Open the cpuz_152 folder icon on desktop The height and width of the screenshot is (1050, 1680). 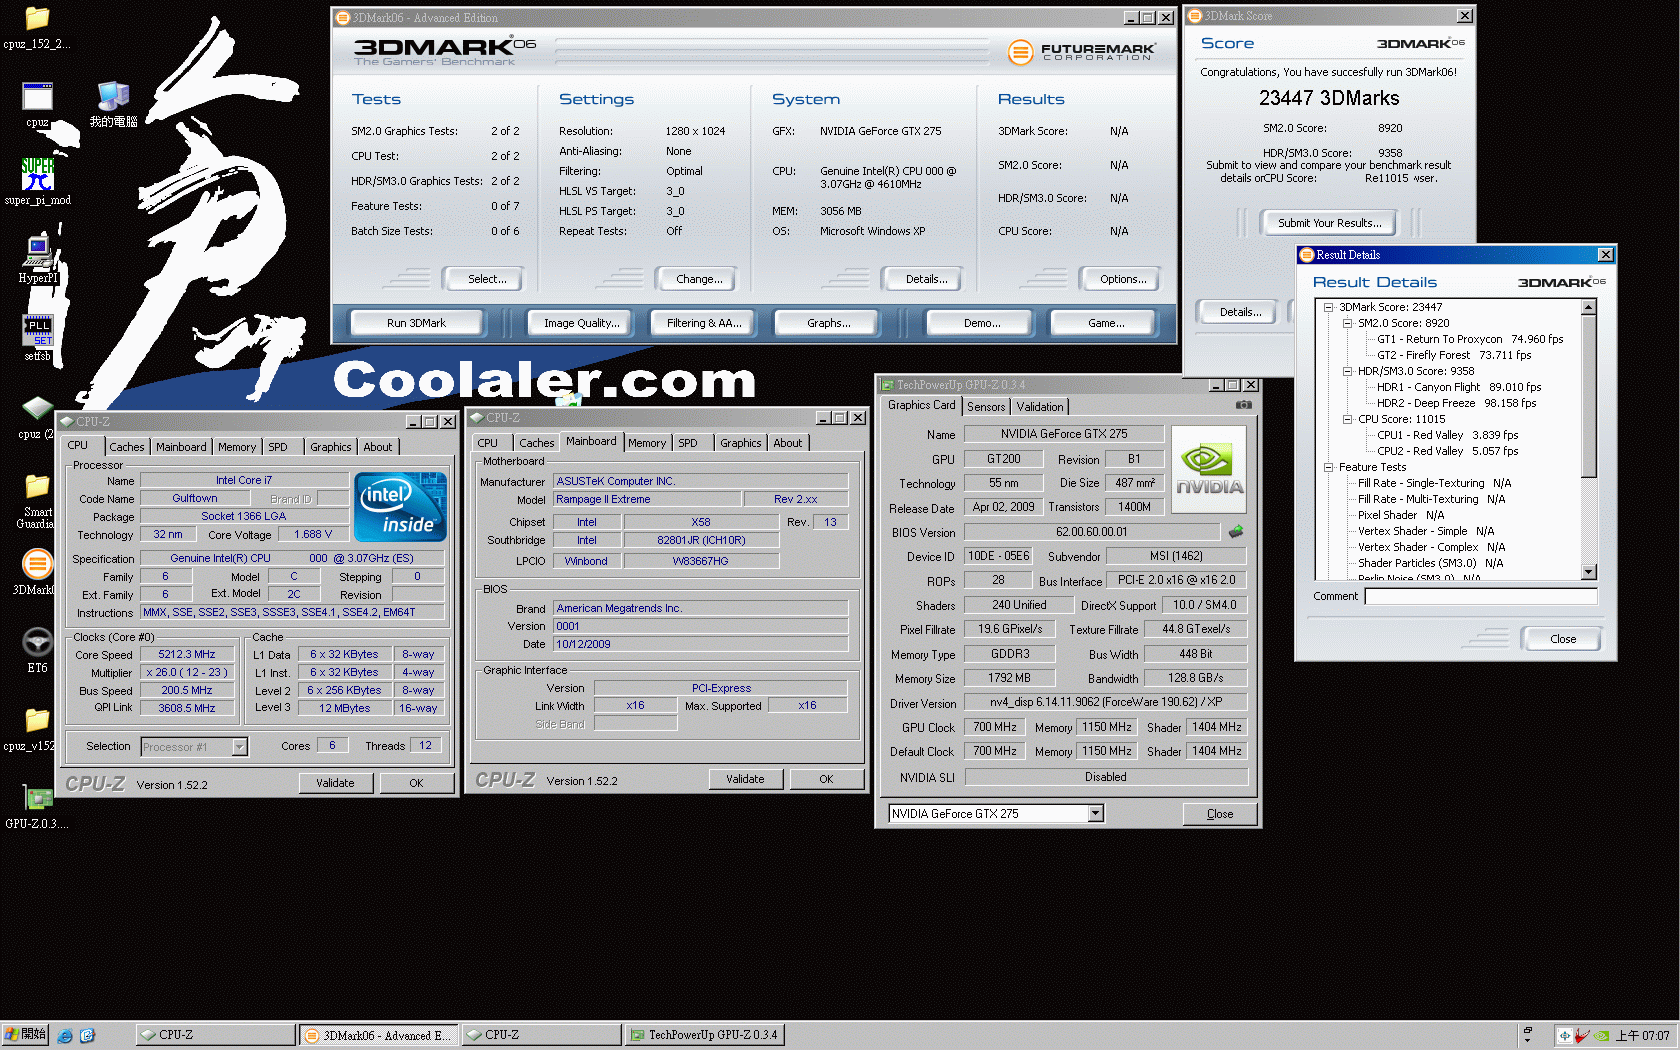37,20
